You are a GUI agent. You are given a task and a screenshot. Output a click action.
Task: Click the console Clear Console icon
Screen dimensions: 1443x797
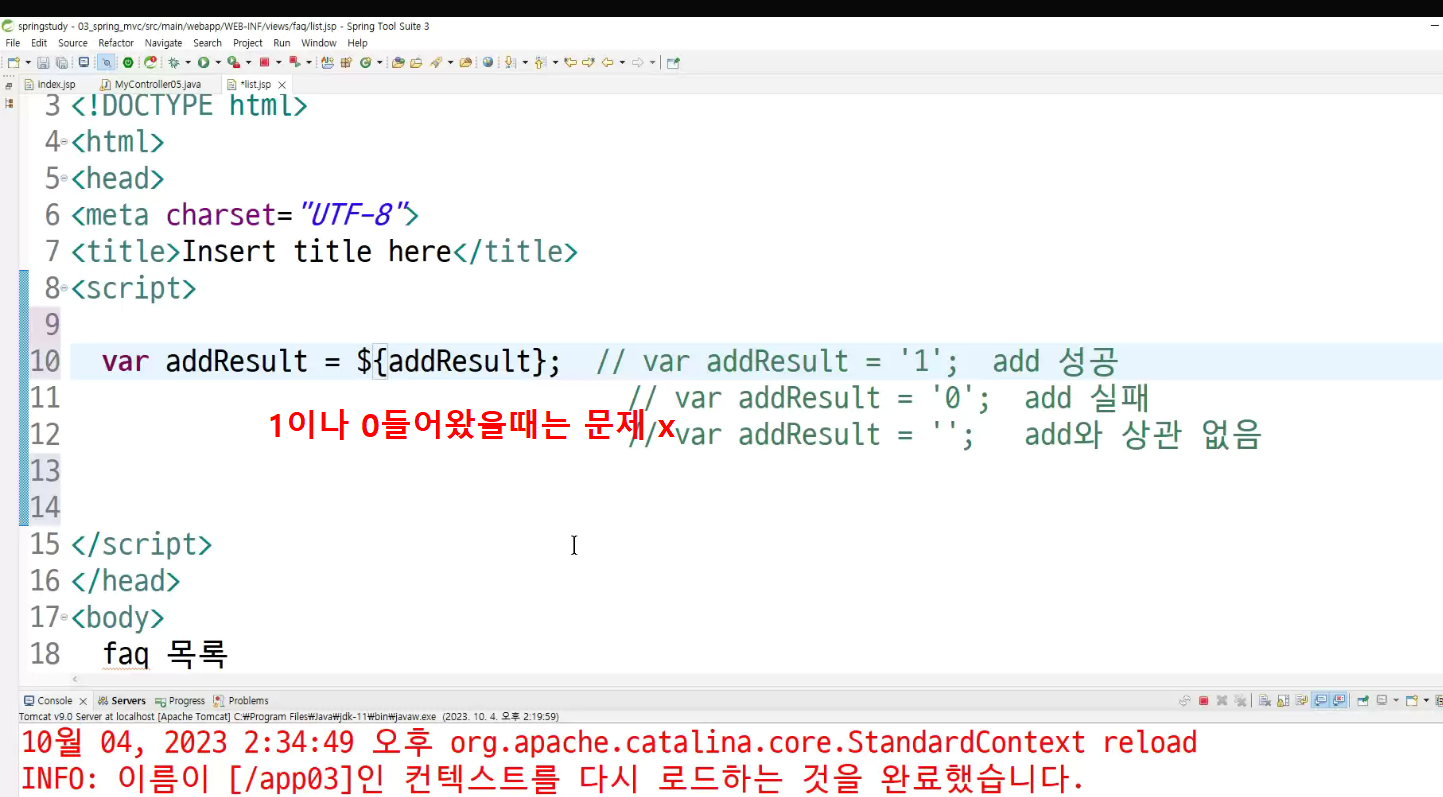1265,701
